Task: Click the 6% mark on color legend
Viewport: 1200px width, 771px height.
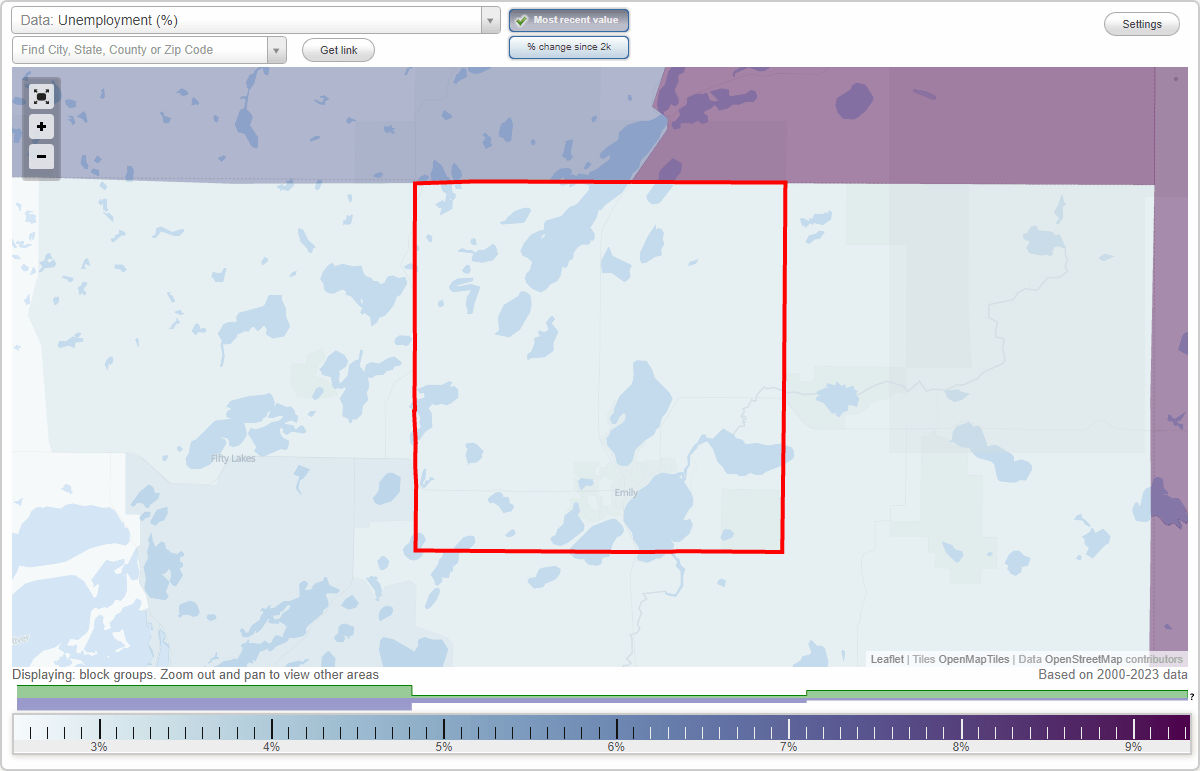Action: click(x=616, y=747)
